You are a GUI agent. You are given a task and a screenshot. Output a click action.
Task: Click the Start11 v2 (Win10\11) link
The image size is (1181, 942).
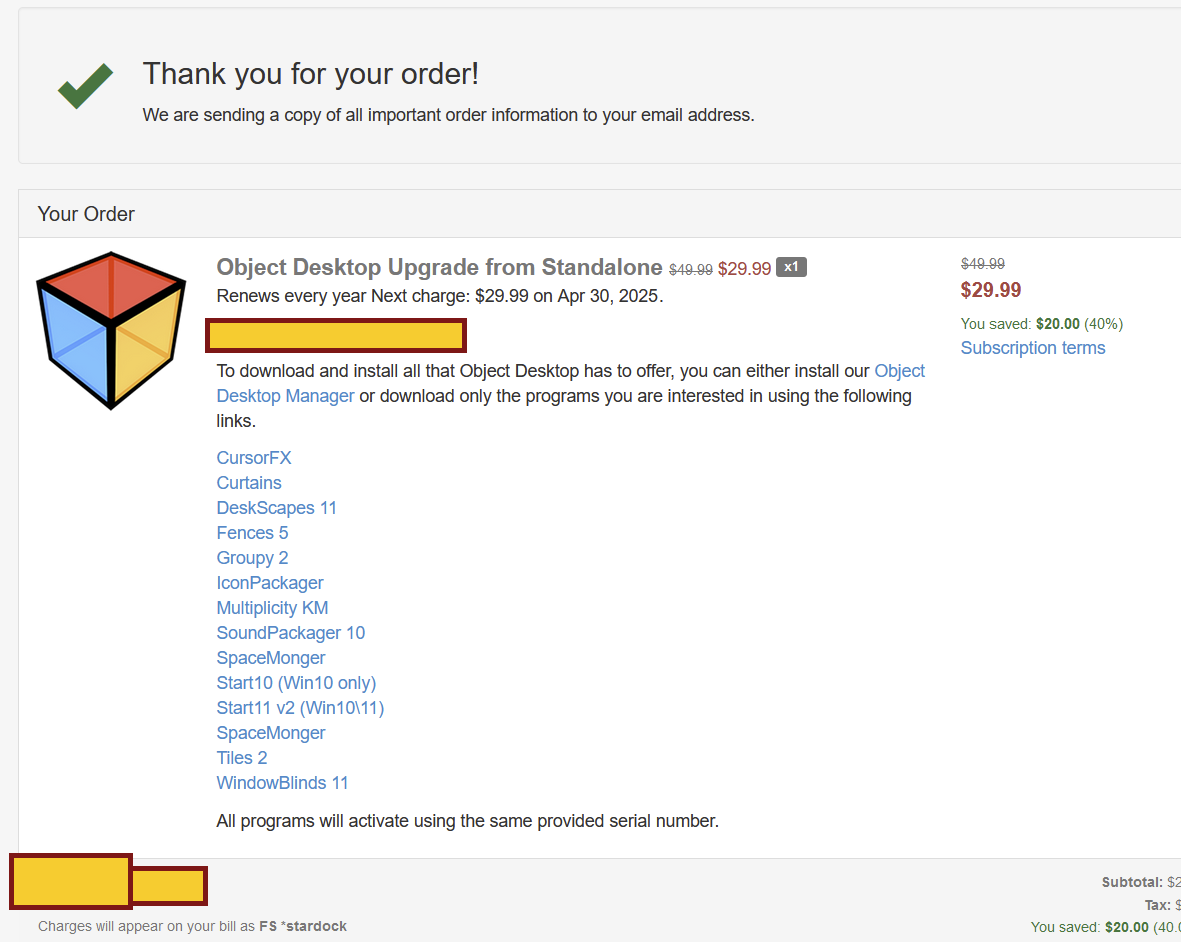[300, 708]
